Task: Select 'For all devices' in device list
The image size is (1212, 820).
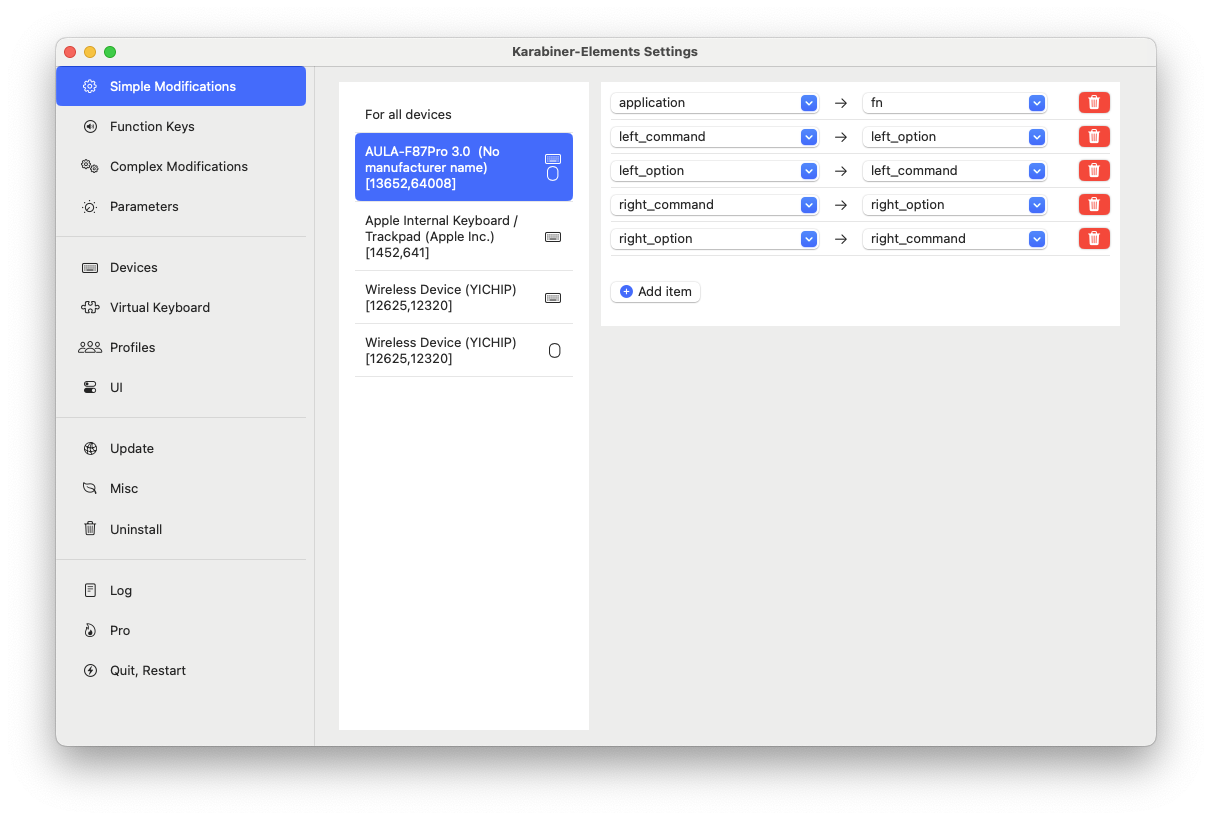Action: [x=464, y=115]
